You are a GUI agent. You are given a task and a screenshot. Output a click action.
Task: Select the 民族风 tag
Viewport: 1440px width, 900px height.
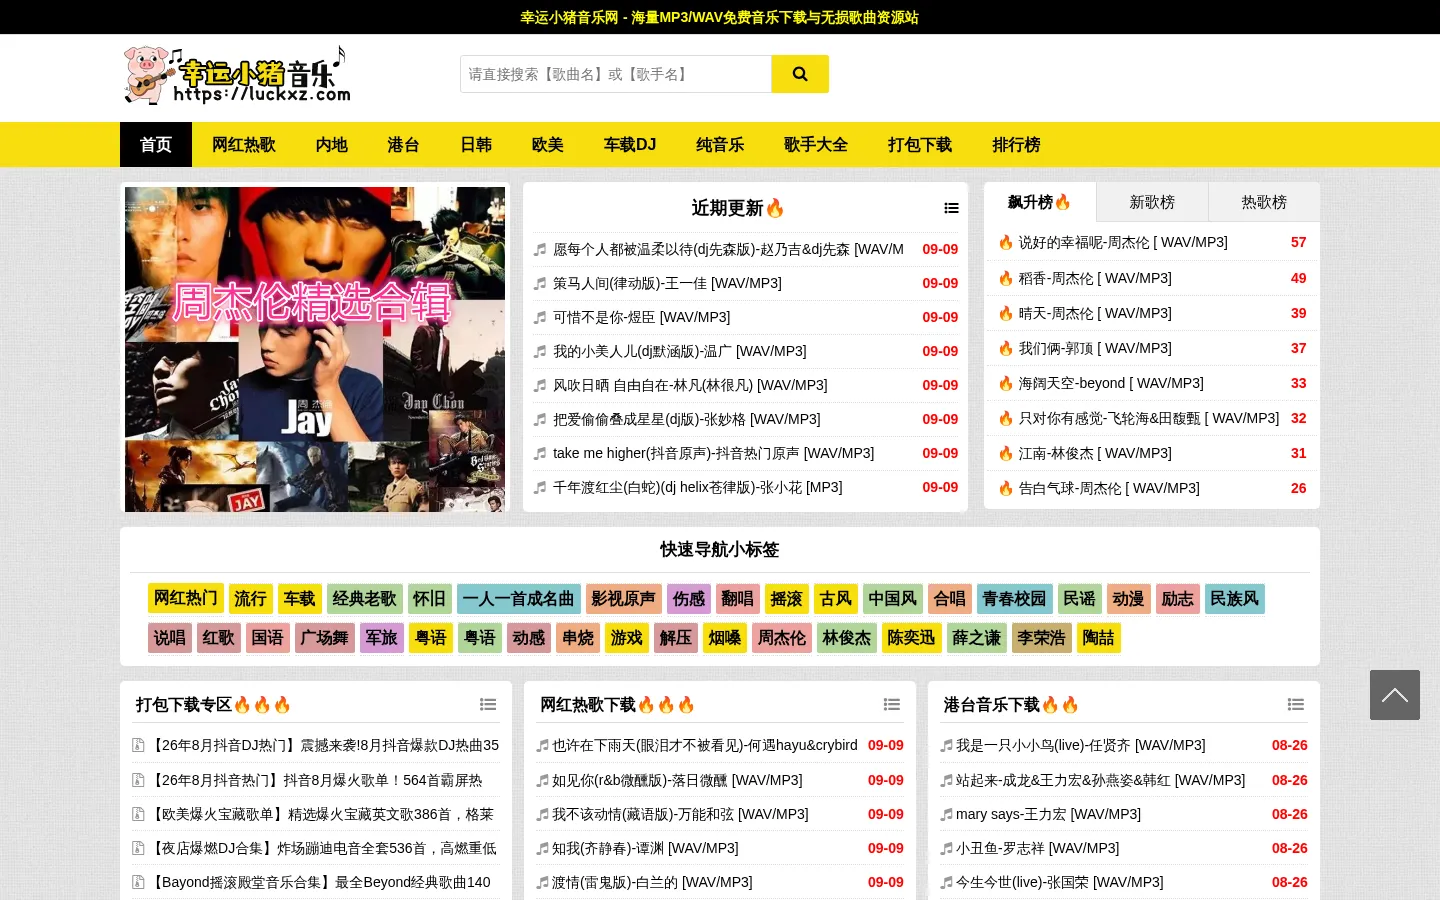click(1235, 599)
